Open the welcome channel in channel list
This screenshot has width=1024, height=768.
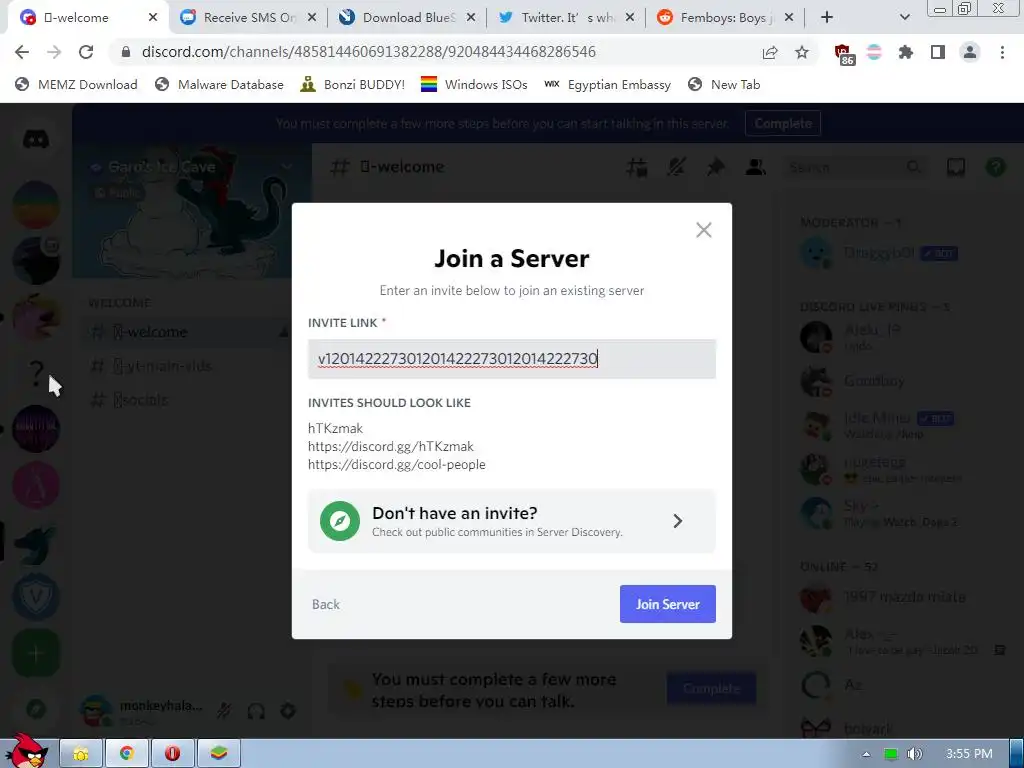click(185, 332)
